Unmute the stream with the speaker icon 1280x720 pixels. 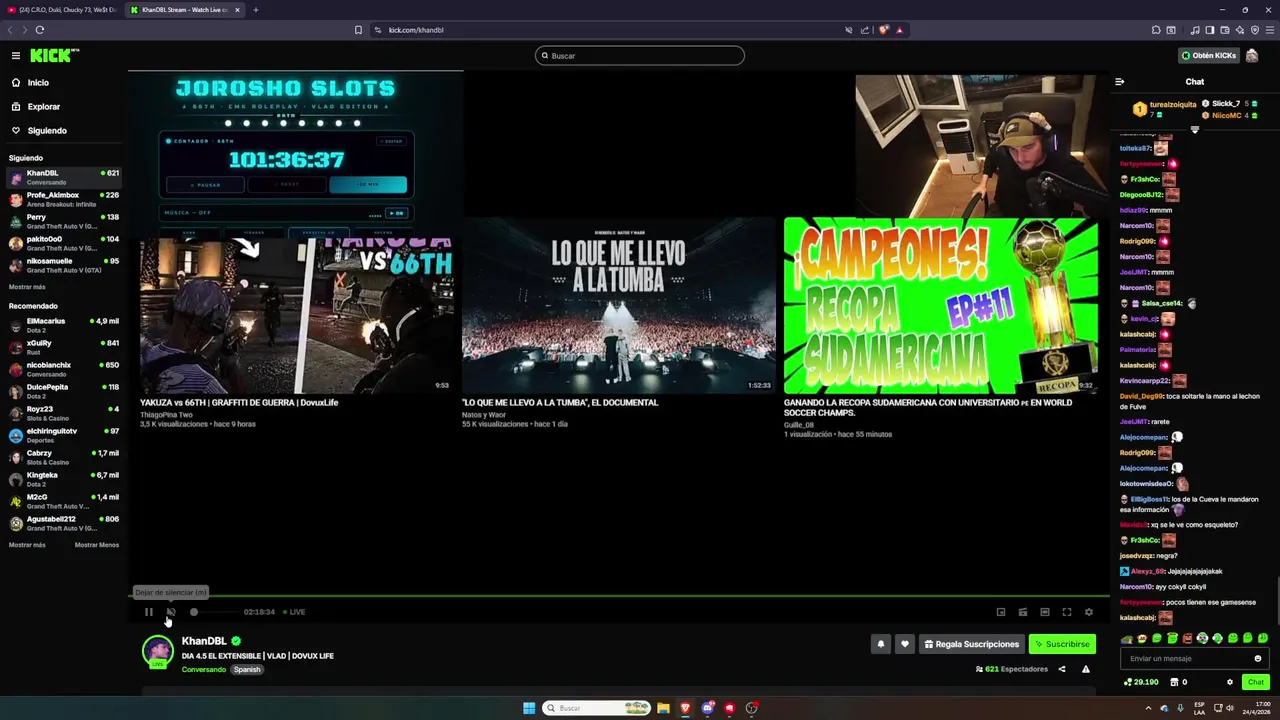pos(171,612)
